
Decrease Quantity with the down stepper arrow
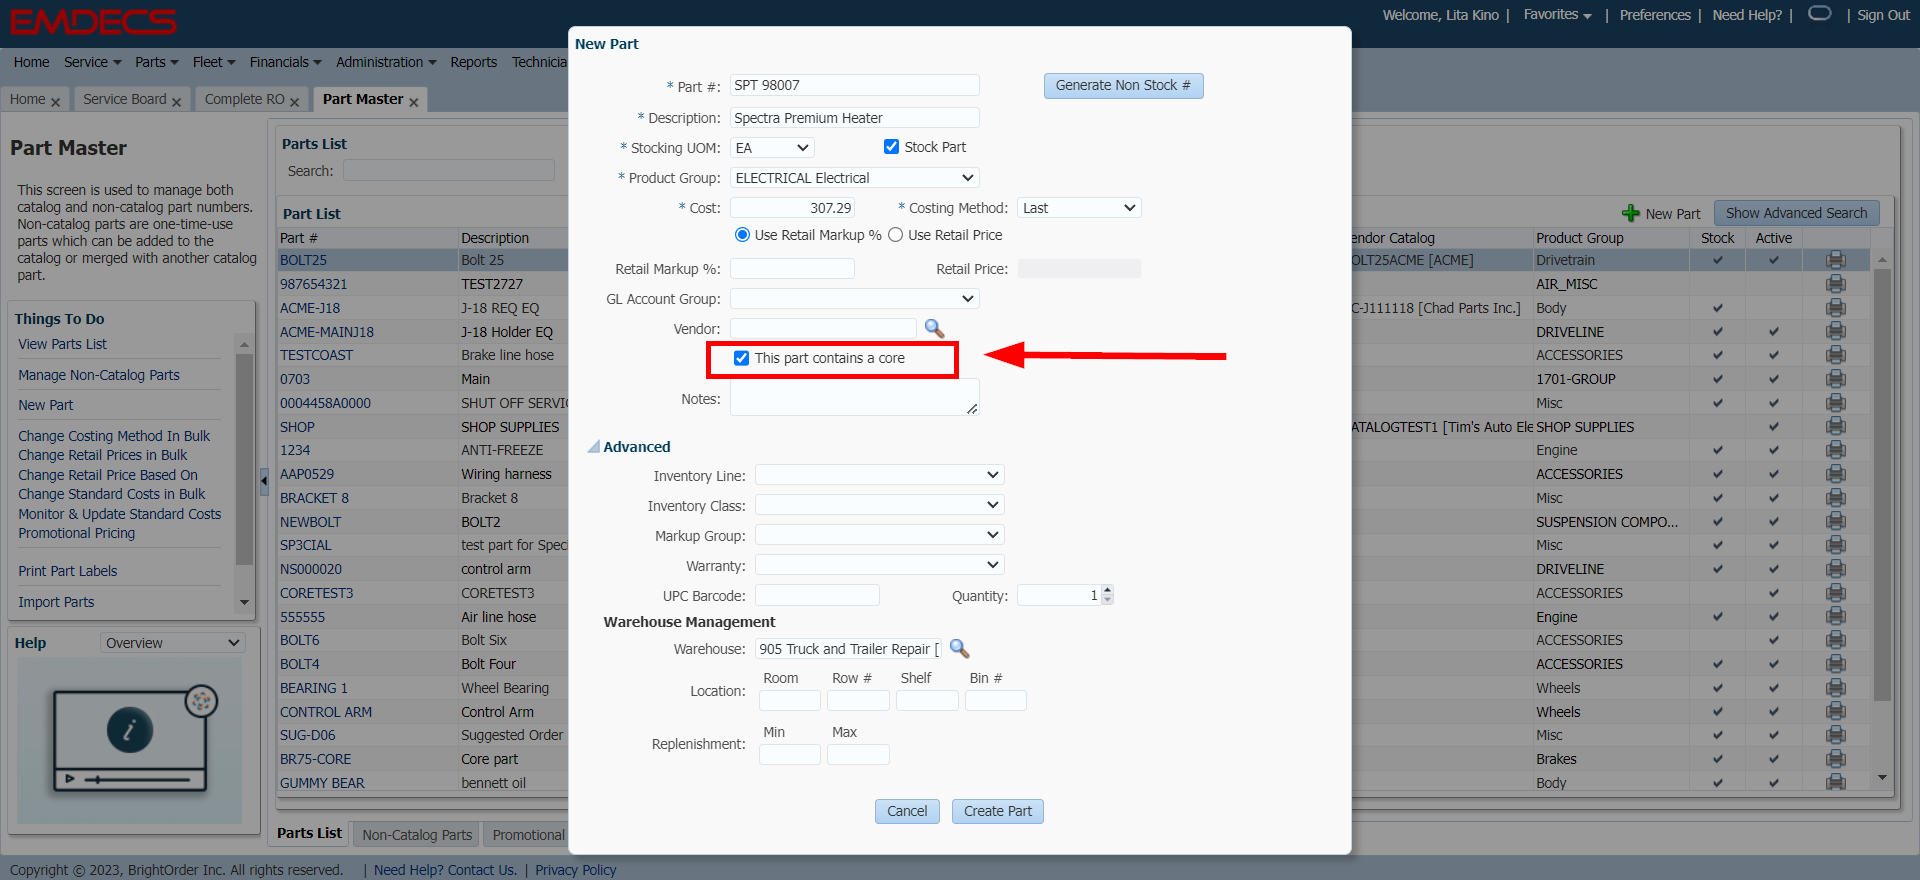pos(1107,600)
